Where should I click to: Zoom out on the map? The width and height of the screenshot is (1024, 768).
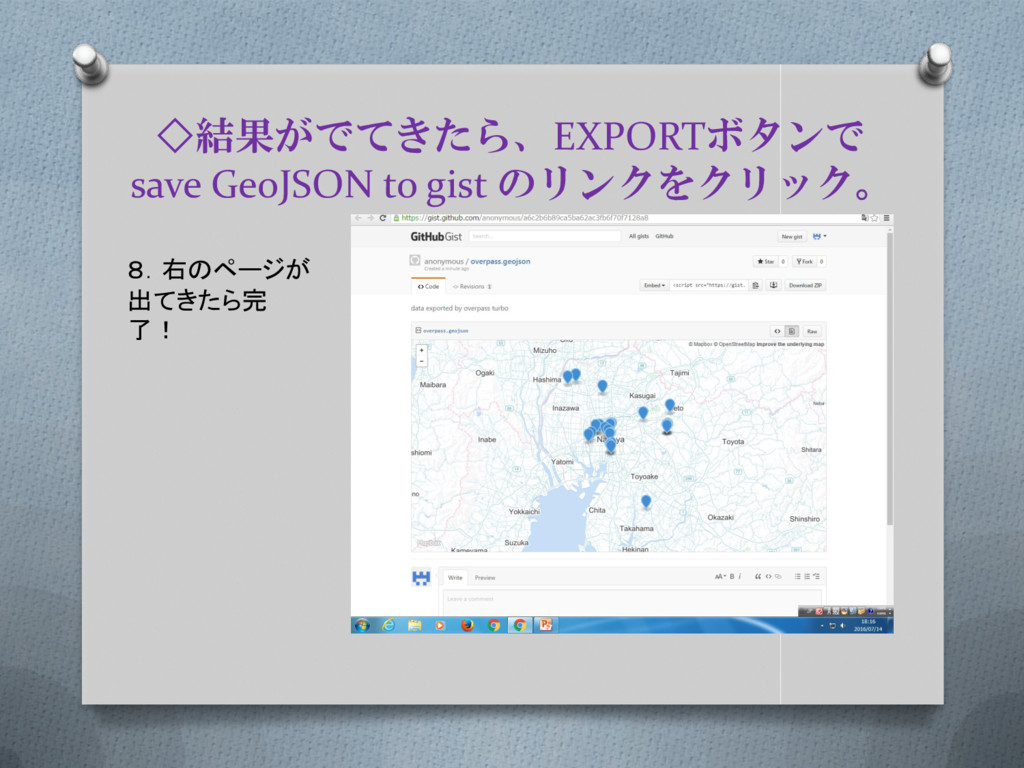coord(421,361)
